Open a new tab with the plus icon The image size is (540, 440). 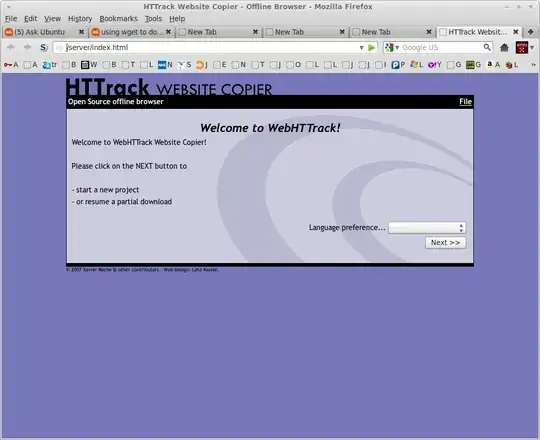[530, 32]
